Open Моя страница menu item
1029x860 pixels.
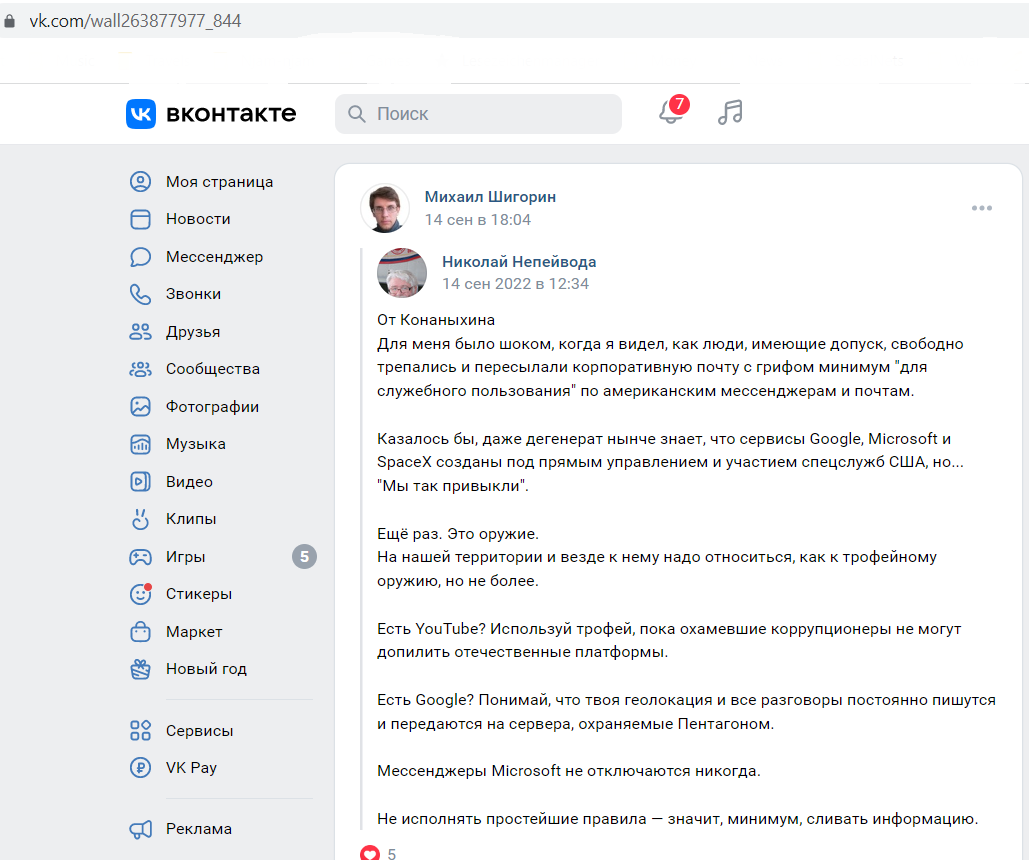pos(219,182)
